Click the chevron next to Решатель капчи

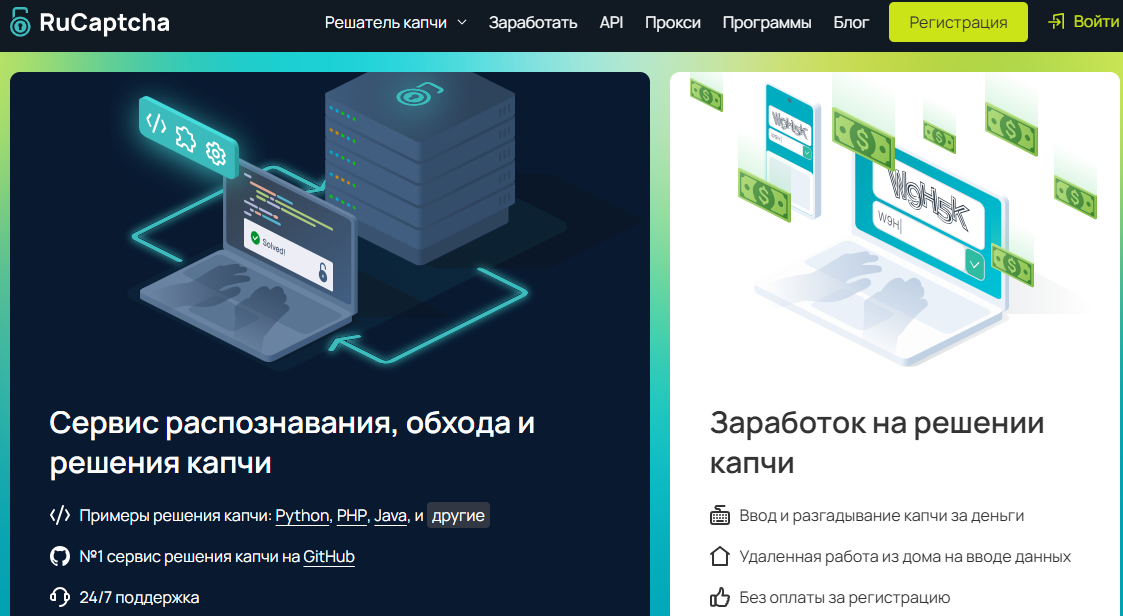coord(462,22)
